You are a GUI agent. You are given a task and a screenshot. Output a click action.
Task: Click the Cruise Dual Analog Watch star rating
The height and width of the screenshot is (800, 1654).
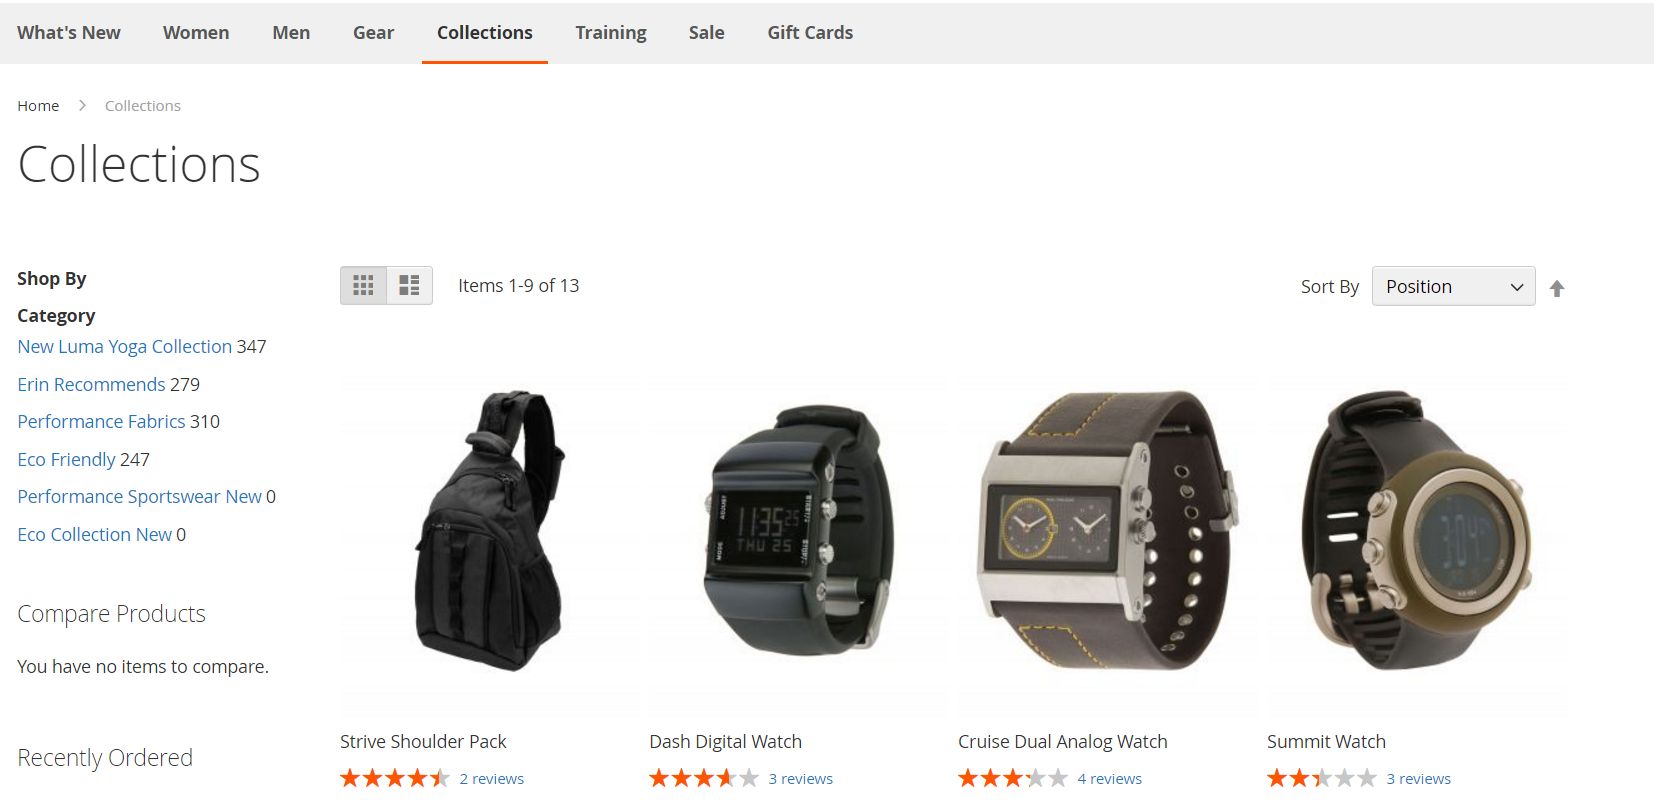(1013, 778)
